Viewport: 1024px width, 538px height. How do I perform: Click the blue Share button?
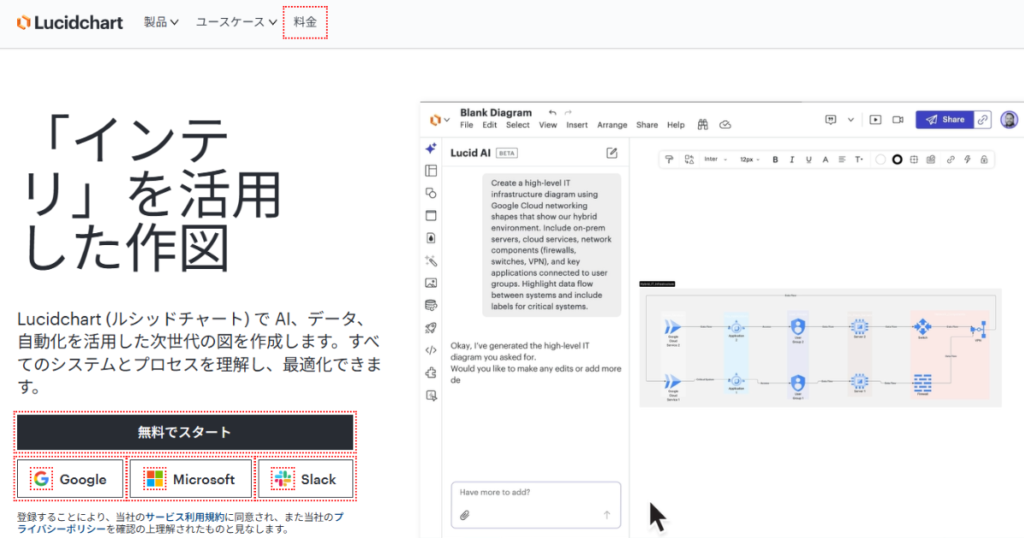(x=944, y=119)
